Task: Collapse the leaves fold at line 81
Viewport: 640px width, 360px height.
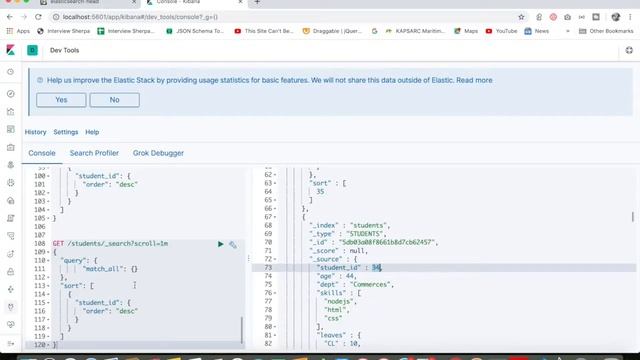Action: pos(275,335)
